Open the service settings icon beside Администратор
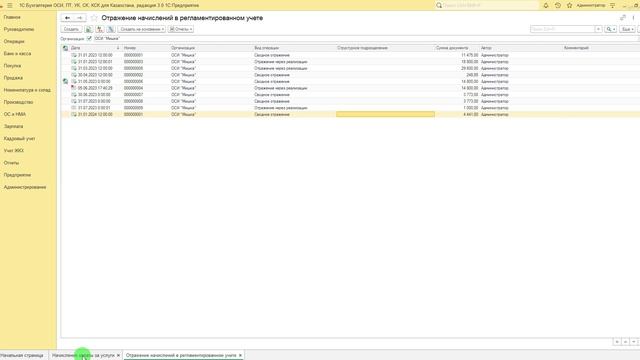The height and width of the screenshot is (360, 640). point(613,5)
